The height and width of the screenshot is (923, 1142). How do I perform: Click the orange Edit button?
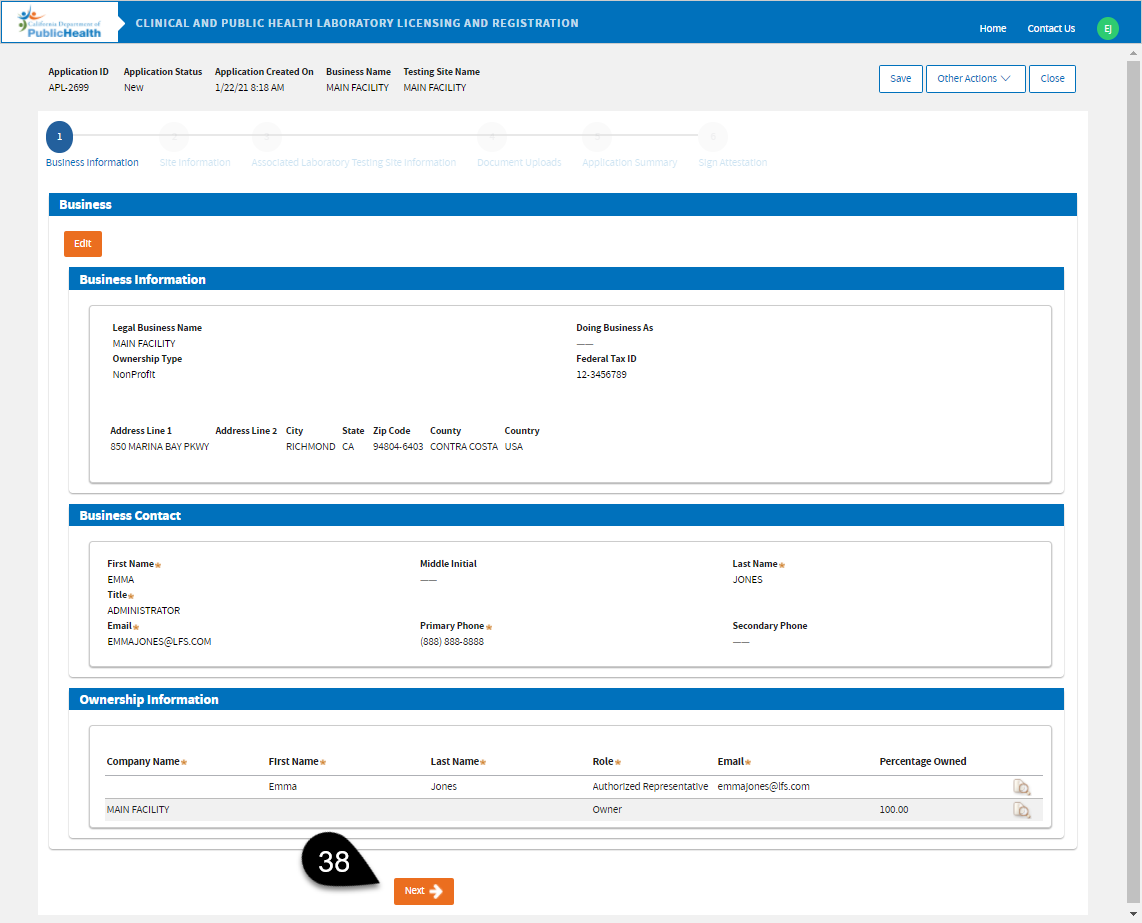pos(83,244)
